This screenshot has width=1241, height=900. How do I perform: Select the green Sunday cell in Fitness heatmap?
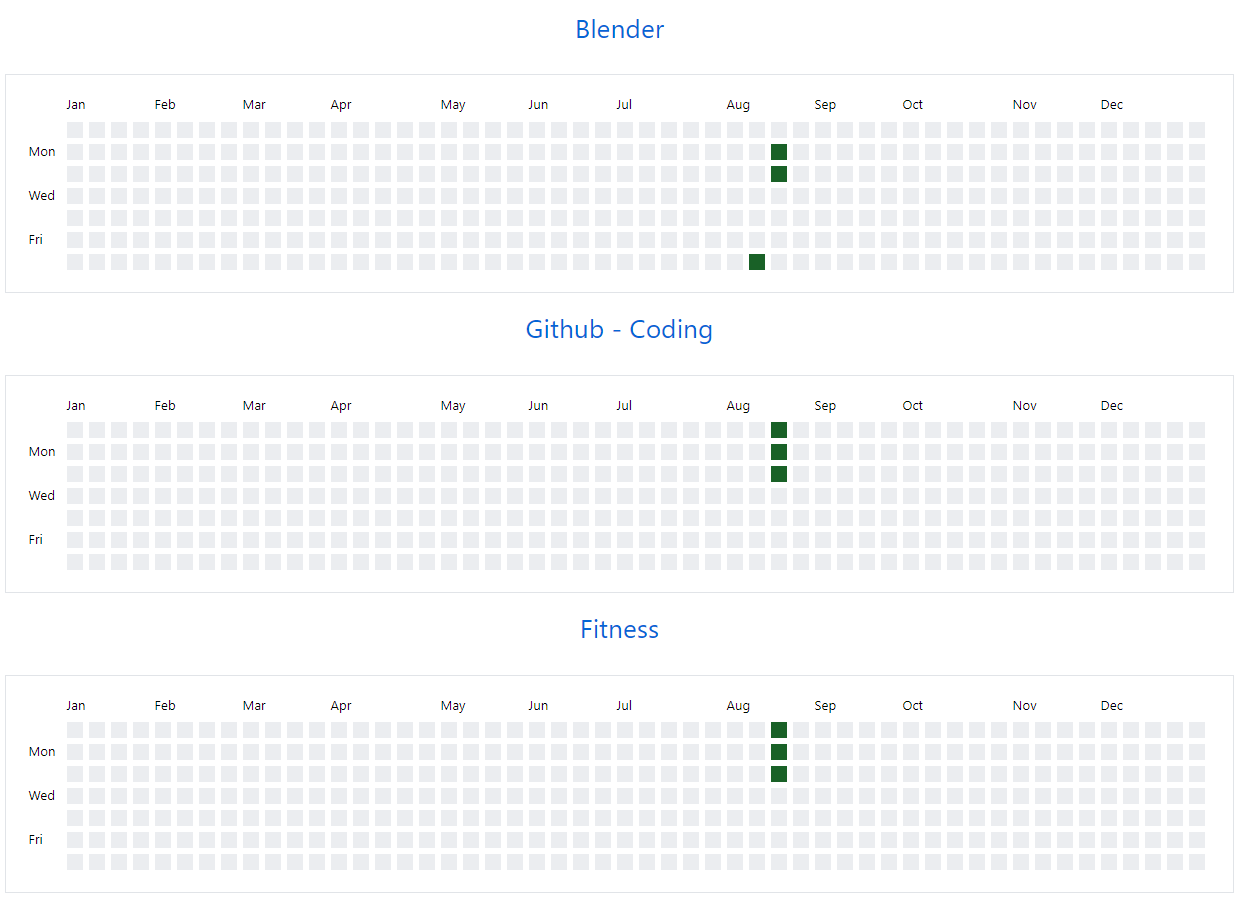[779, 730]
